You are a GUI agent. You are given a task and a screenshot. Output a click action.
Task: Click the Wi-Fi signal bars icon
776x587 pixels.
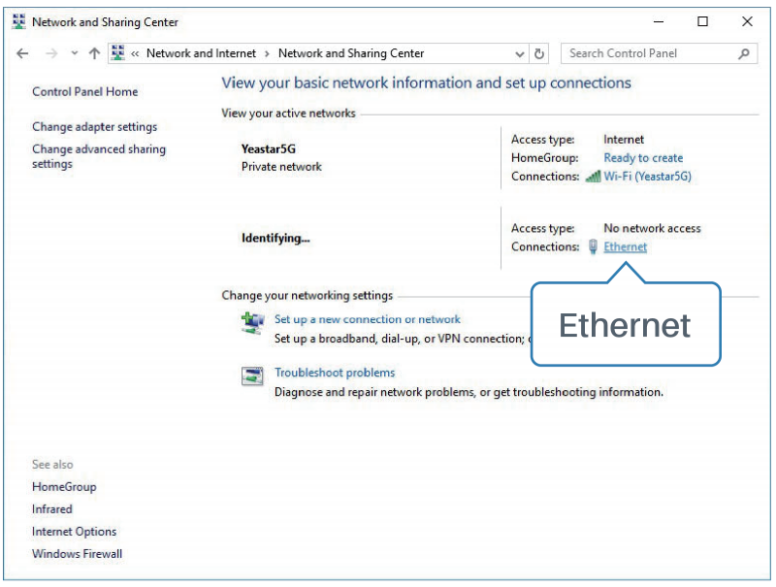click(x=593, y=176)
